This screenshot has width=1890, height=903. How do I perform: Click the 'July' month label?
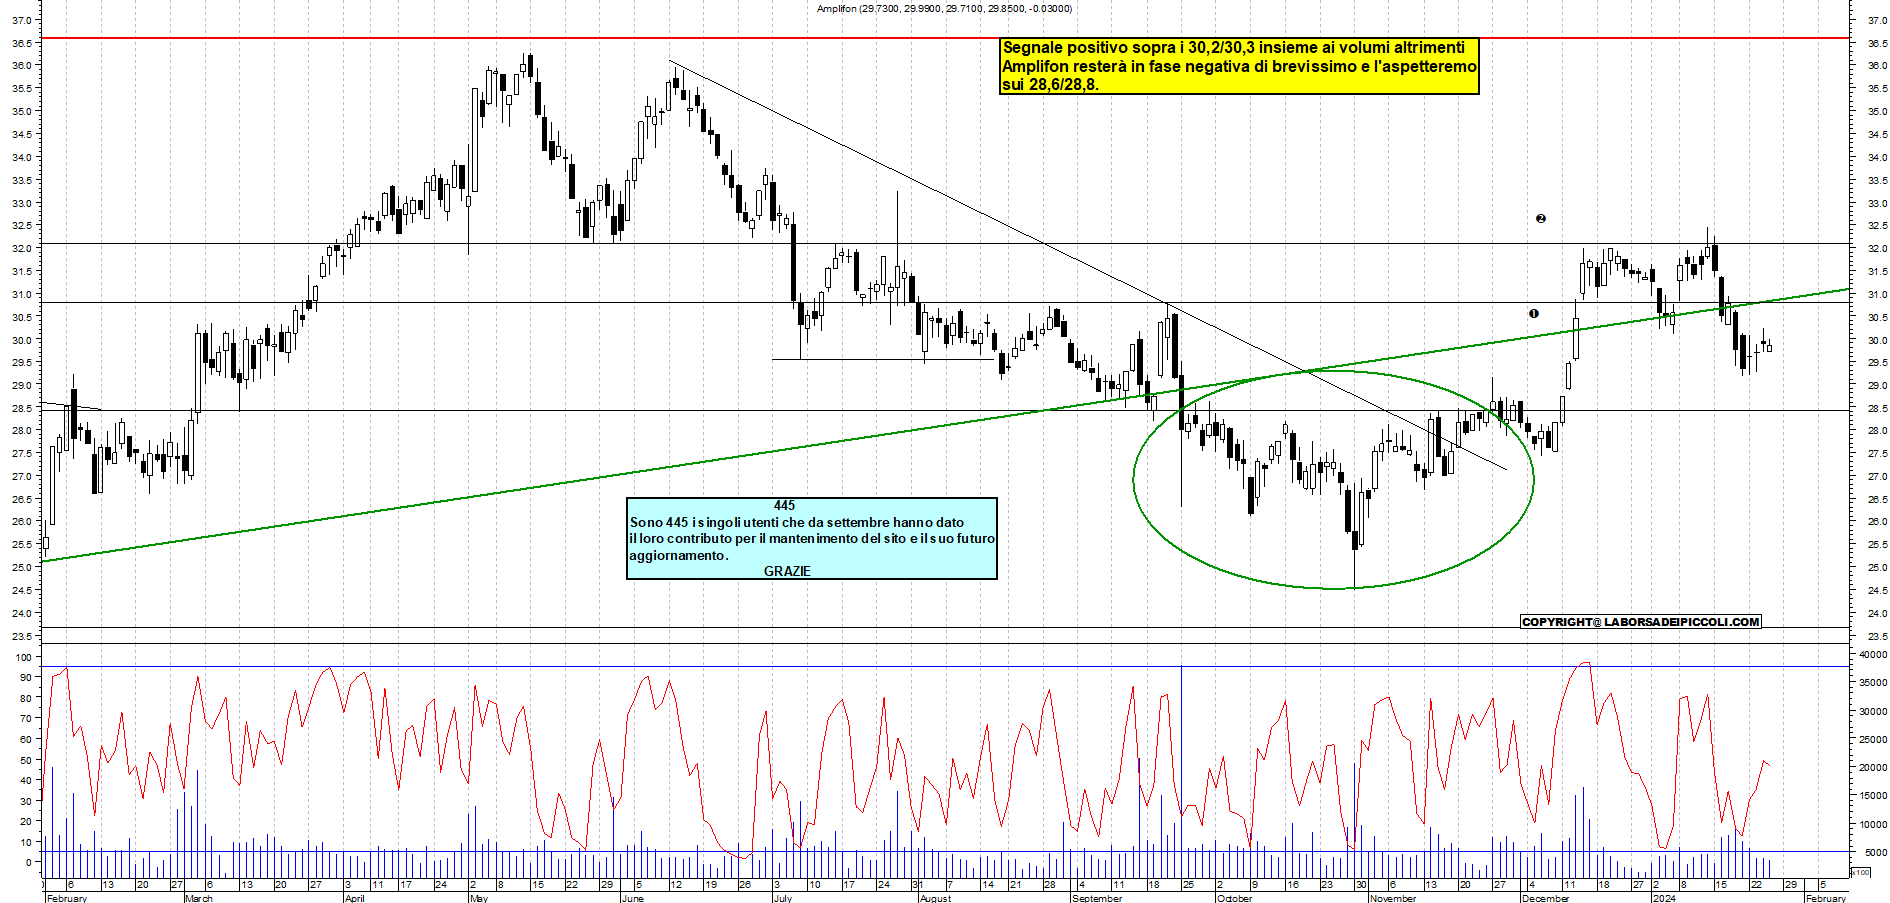click(783, 898)
